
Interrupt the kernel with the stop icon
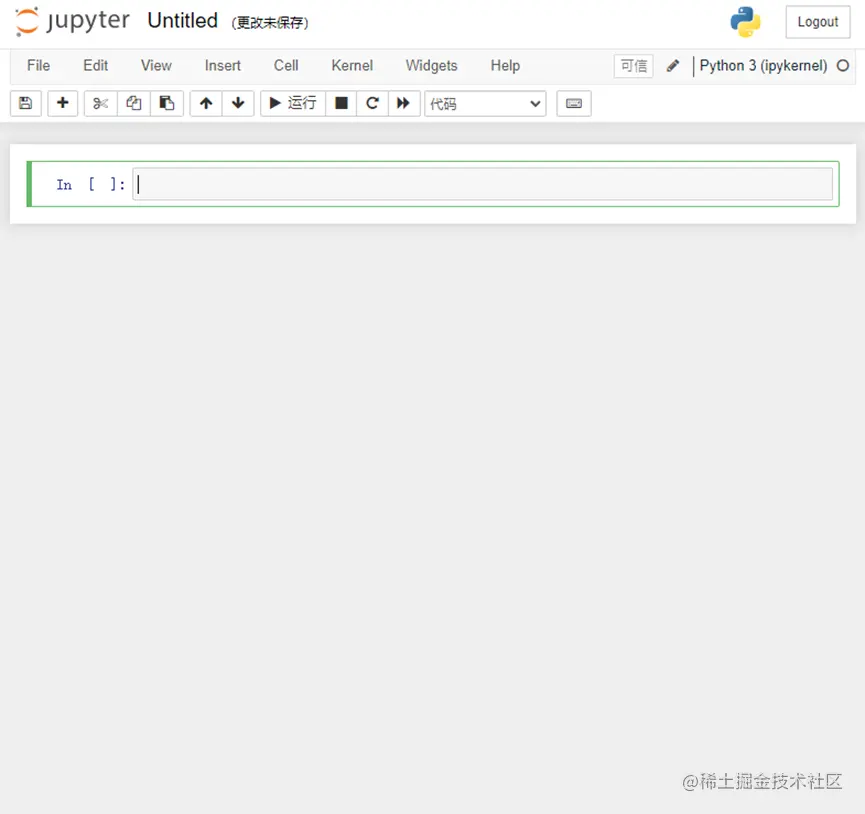(341, 103)
